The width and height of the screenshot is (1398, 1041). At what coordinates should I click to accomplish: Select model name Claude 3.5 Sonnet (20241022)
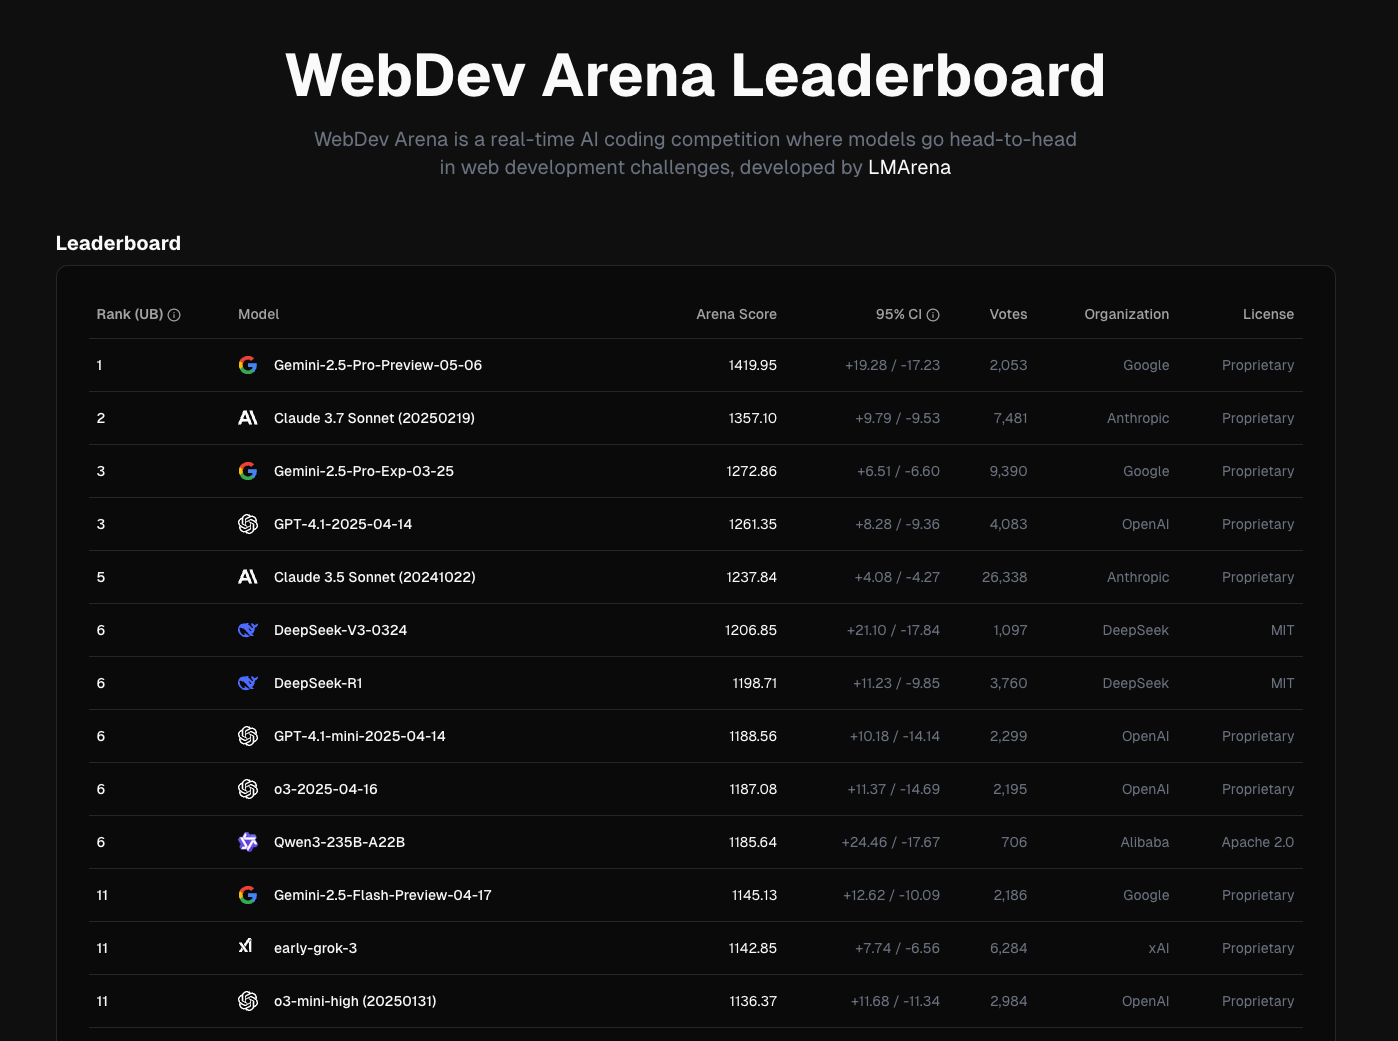375,577
